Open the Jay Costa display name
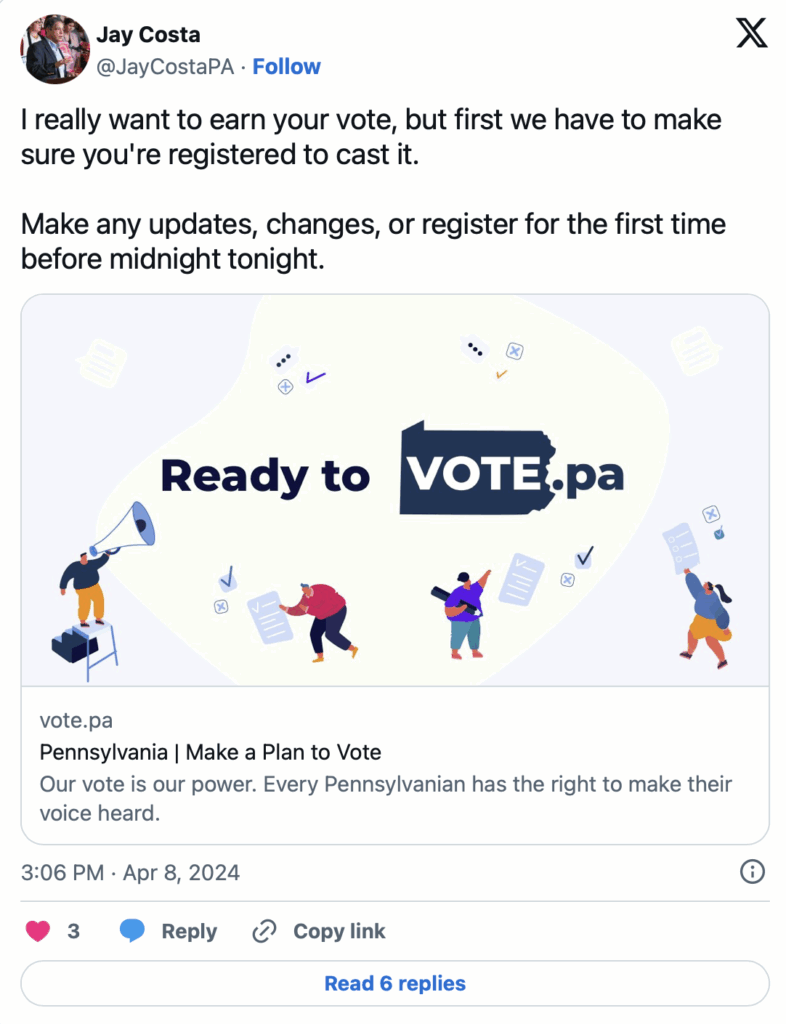Image resolution: width=786 pixels, height=1024 pixels. pos(148,35)
